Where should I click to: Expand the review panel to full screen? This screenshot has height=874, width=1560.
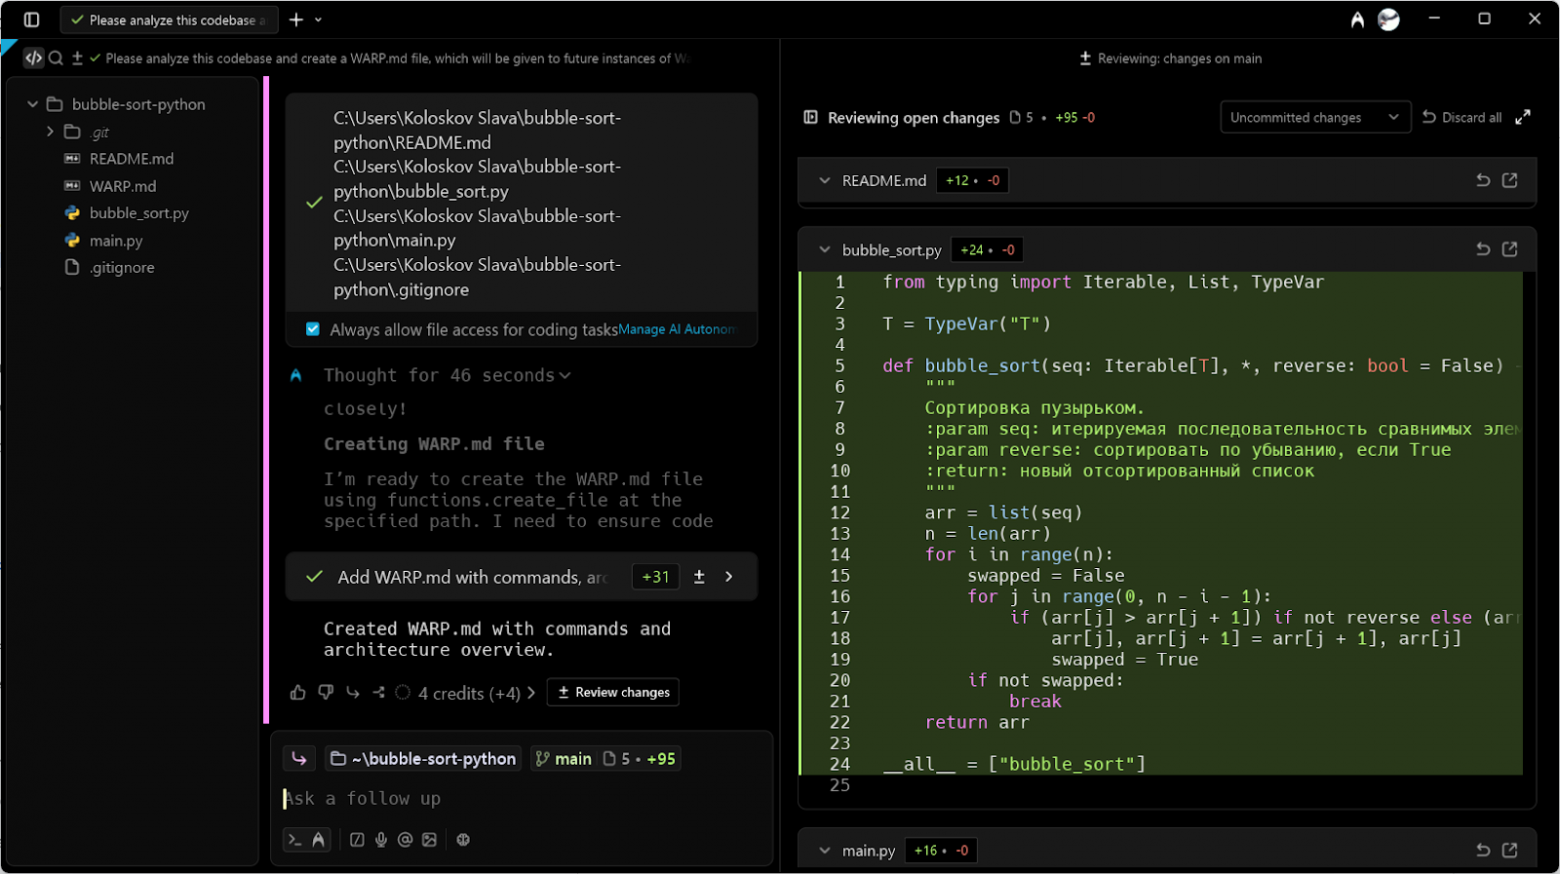(1523, 117)
